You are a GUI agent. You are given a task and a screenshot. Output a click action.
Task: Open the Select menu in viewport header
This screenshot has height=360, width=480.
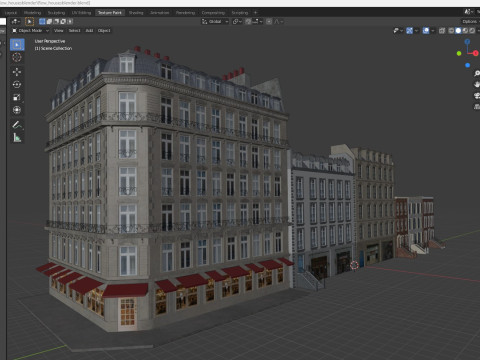[x=74, y=30]
